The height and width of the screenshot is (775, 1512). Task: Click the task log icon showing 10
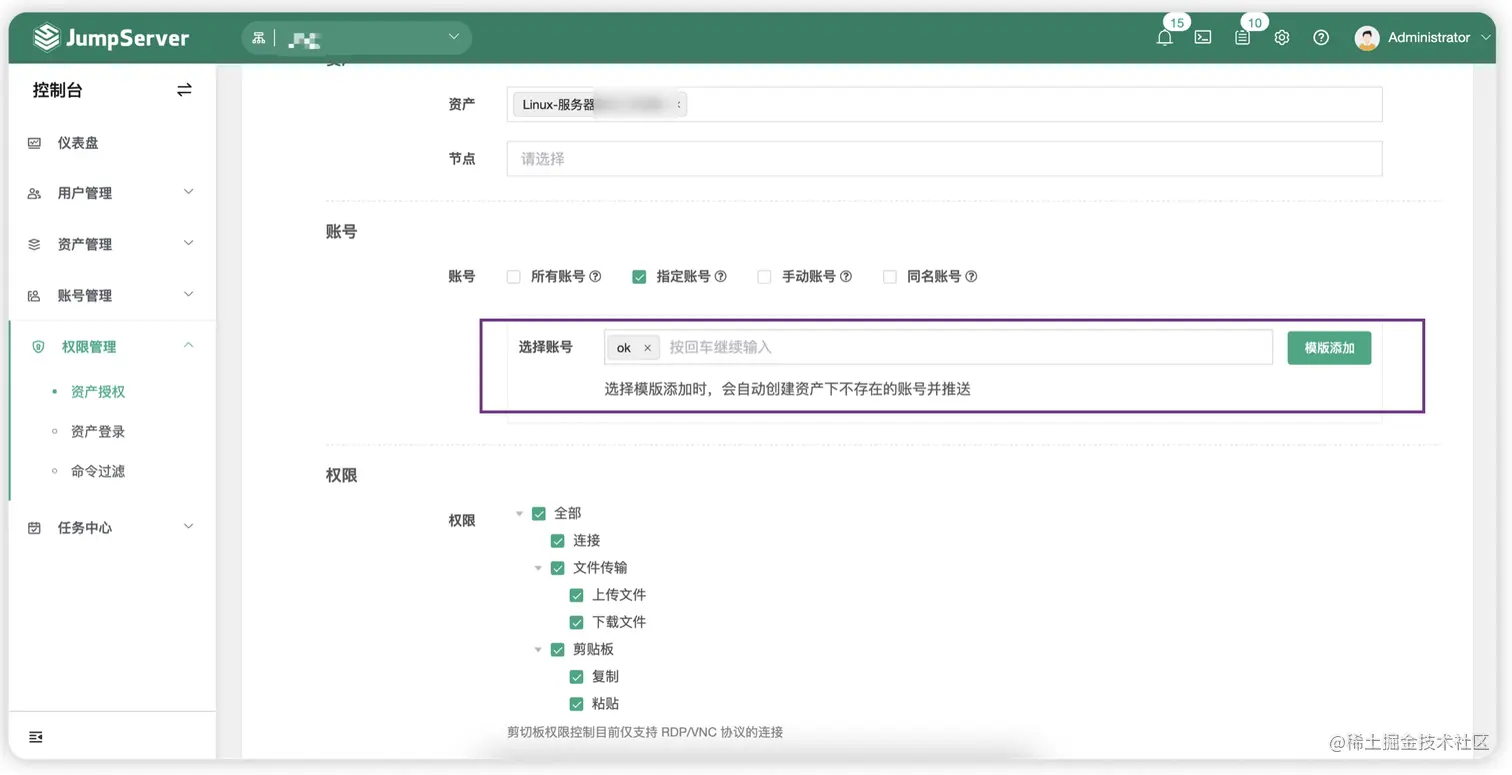(1242, 37)
